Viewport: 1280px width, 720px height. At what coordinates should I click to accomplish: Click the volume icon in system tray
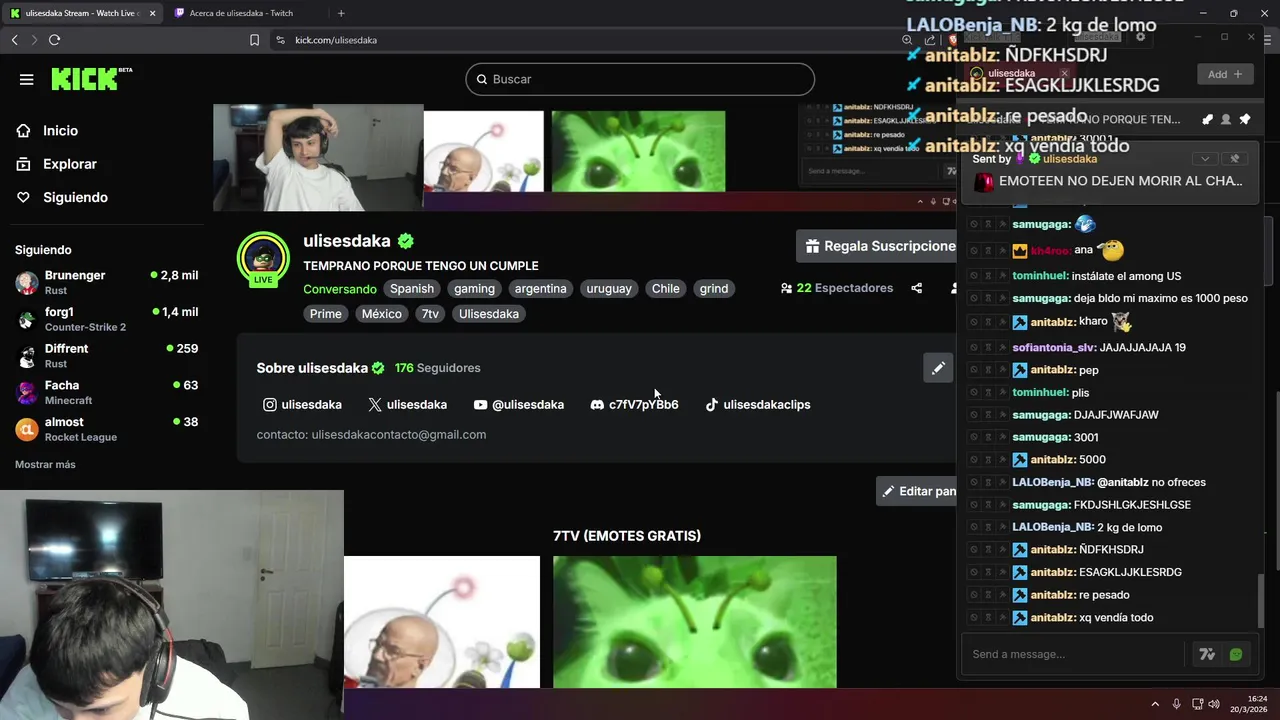coord(1214,704)
